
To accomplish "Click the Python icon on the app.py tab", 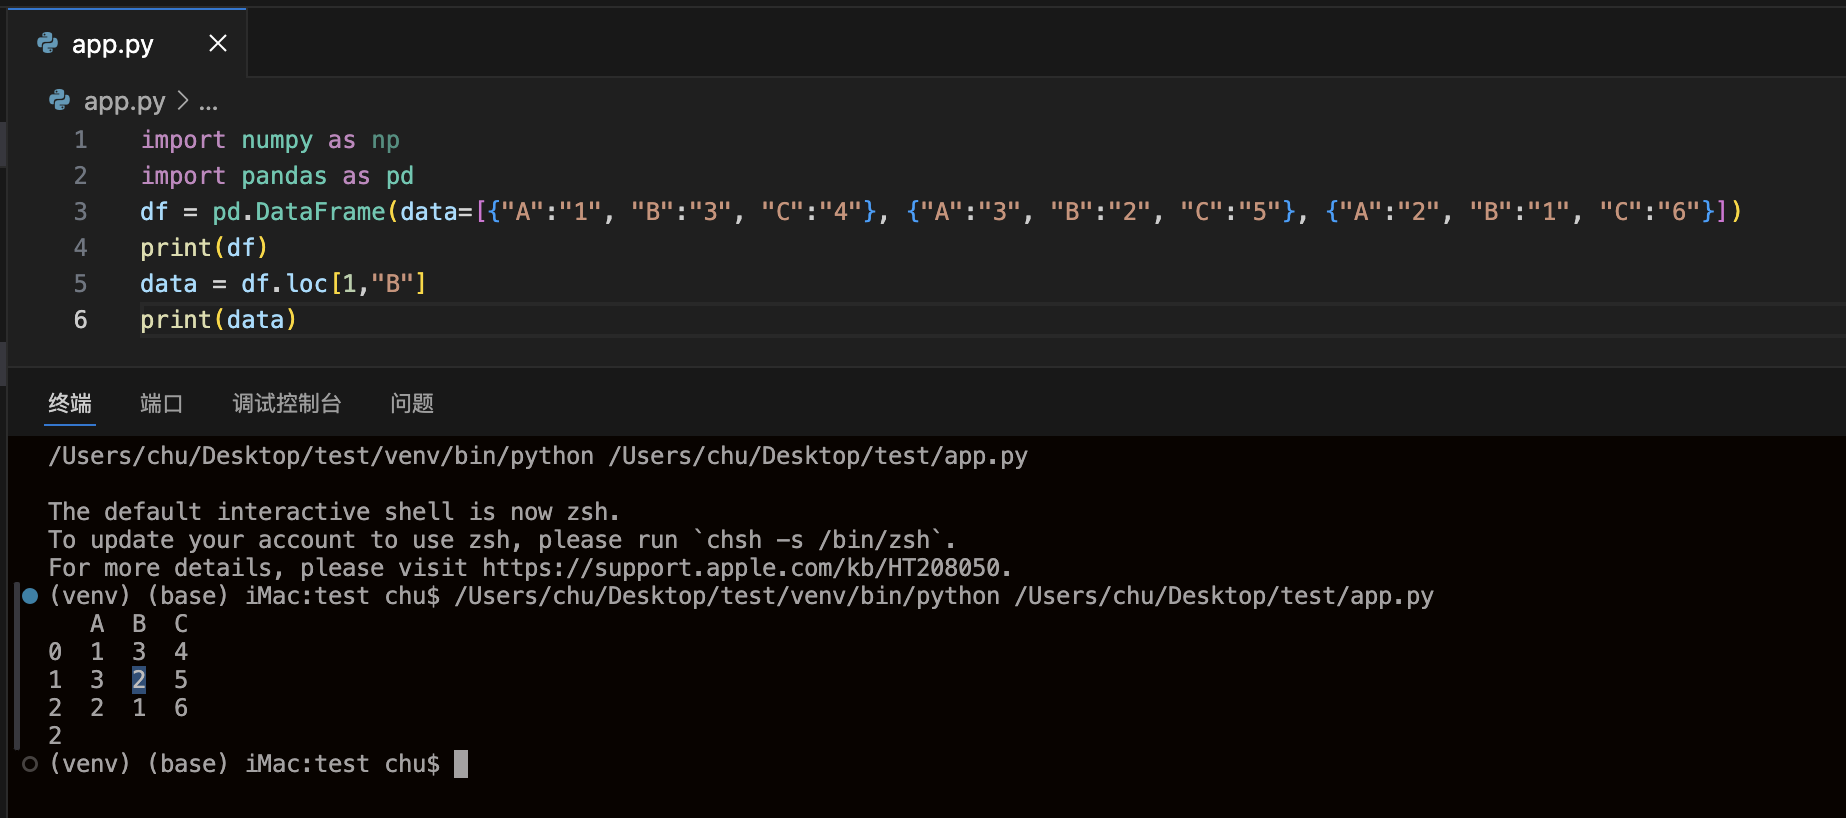I will click(47, 43).
